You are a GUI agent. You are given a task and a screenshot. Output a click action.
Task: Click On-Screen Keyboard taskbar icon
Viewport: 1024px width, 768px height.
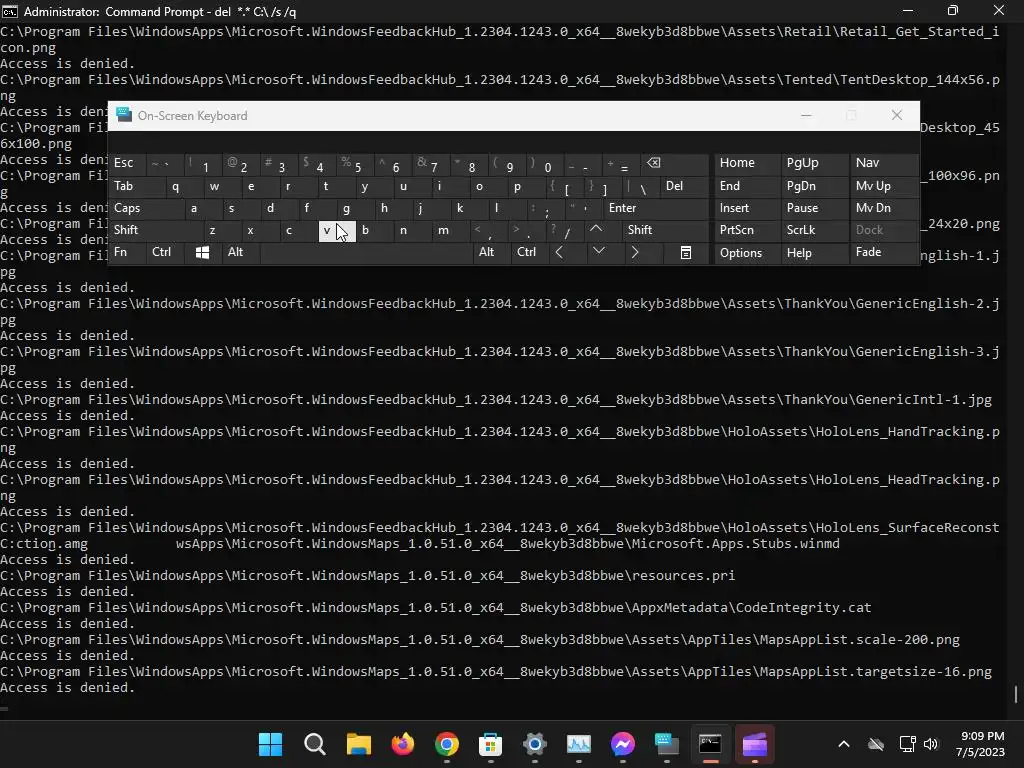(x=667, y=744)
